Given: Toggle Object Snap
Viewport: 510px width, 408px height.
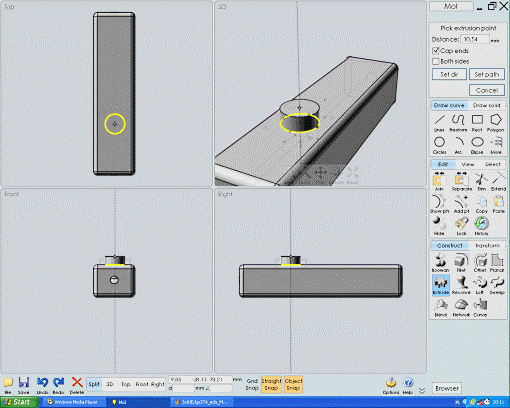Looking at the screenshot, I should click(293, 384).
